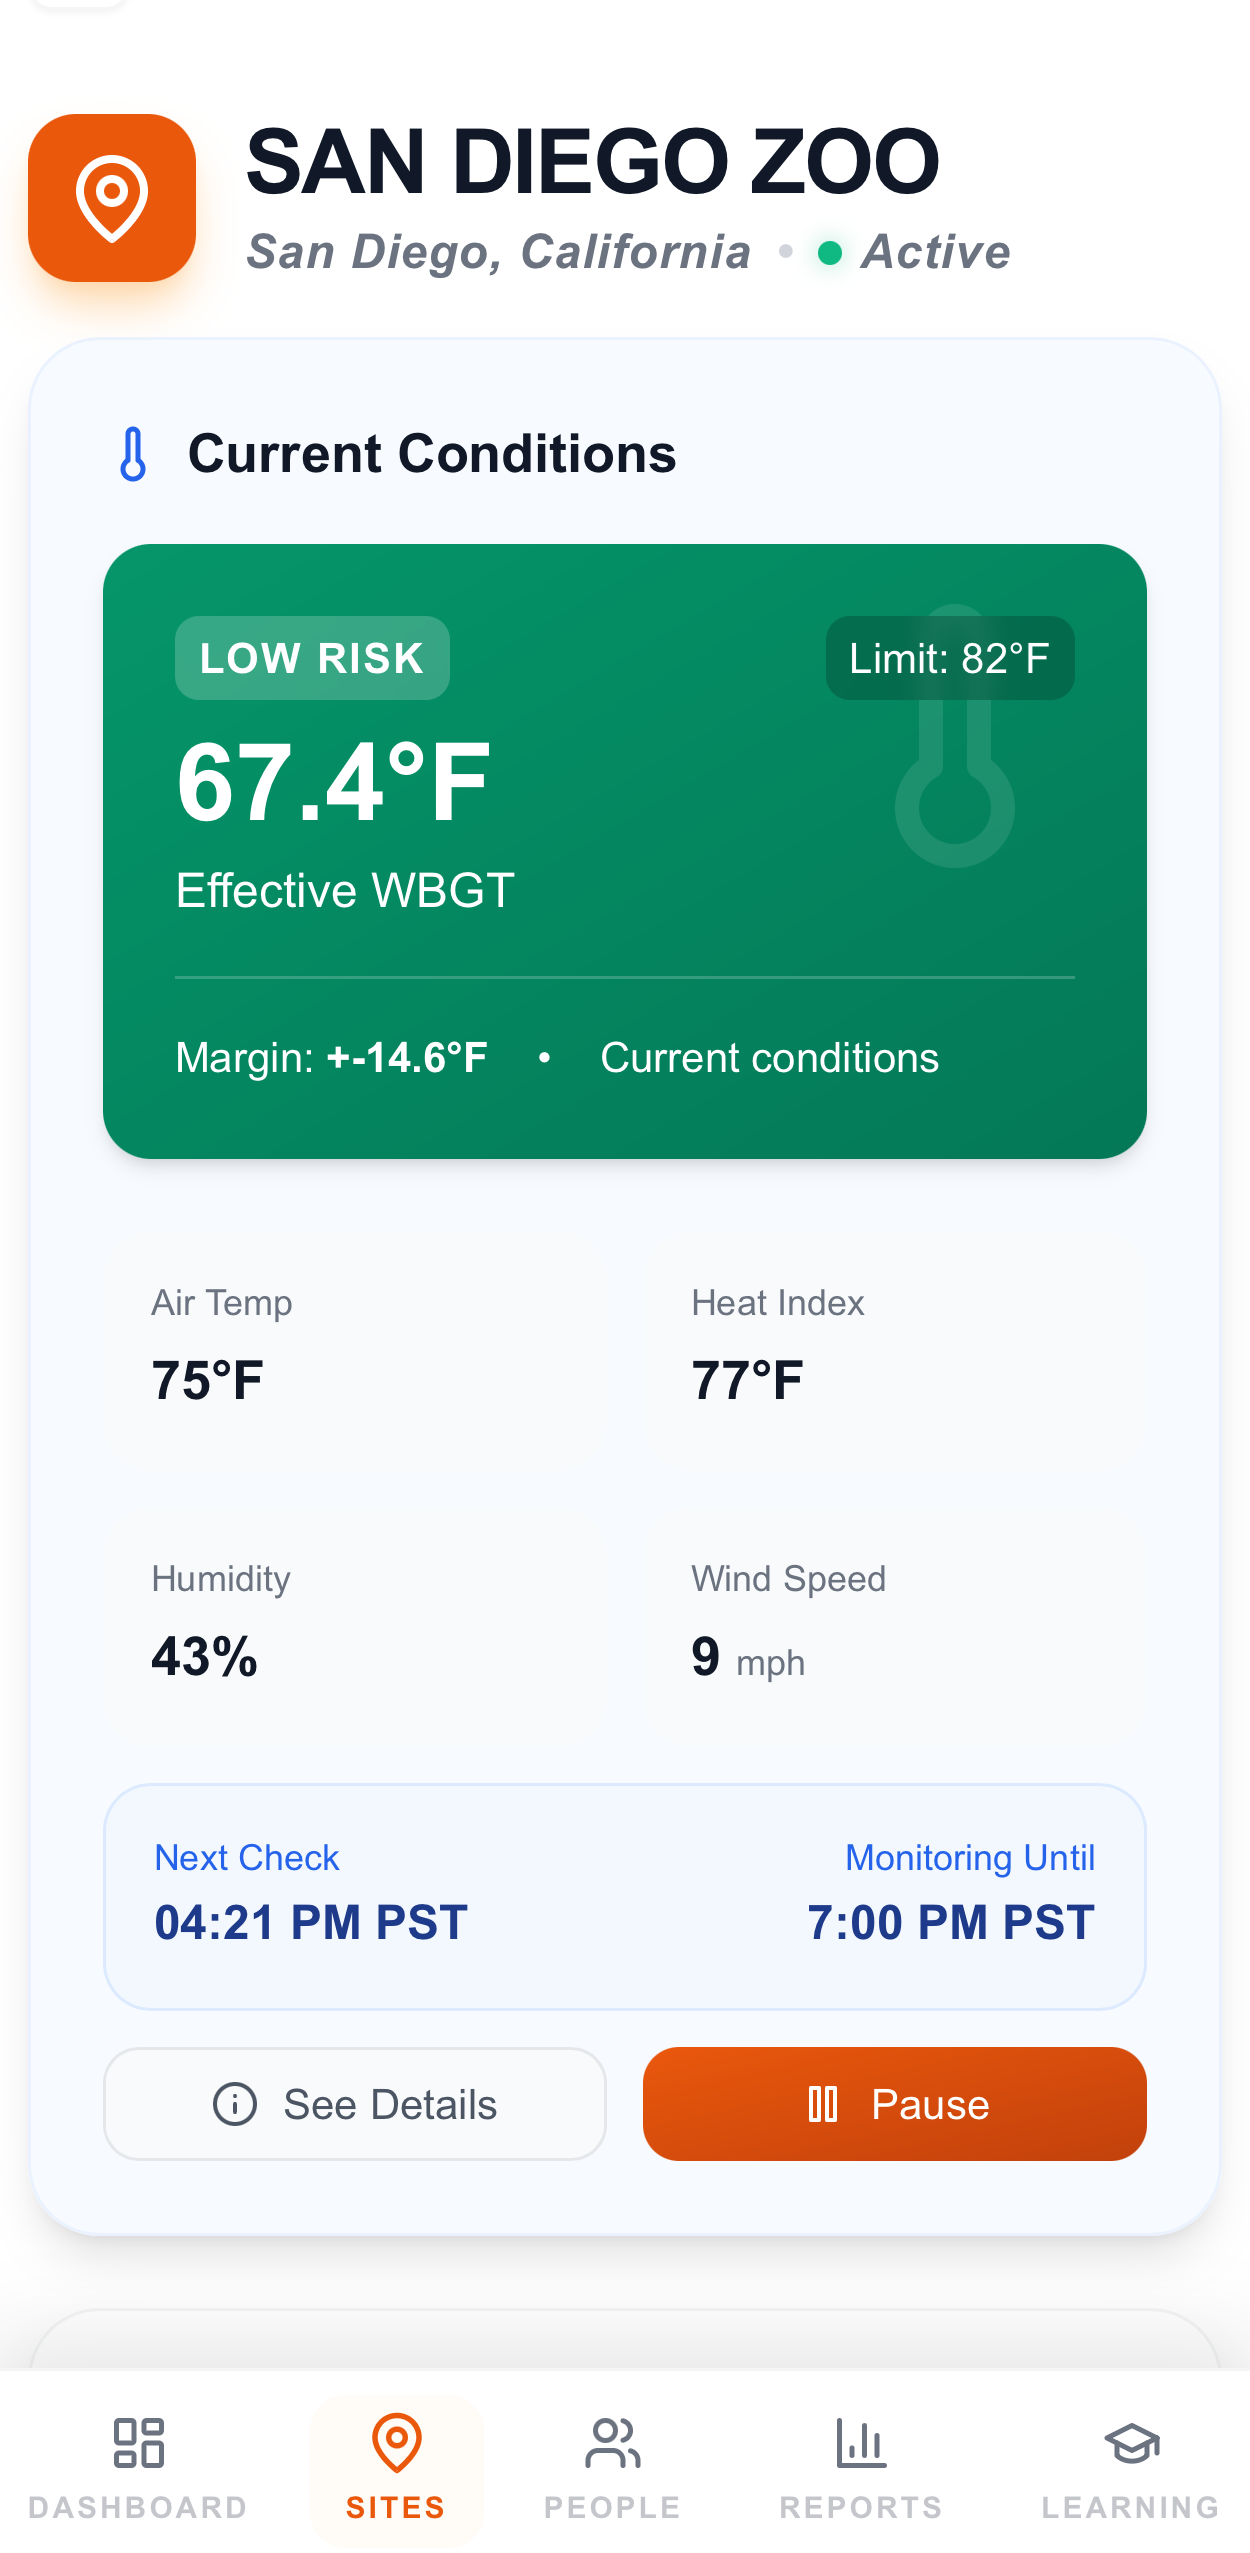Switch to the Learning tab

coord(1130,2467)
